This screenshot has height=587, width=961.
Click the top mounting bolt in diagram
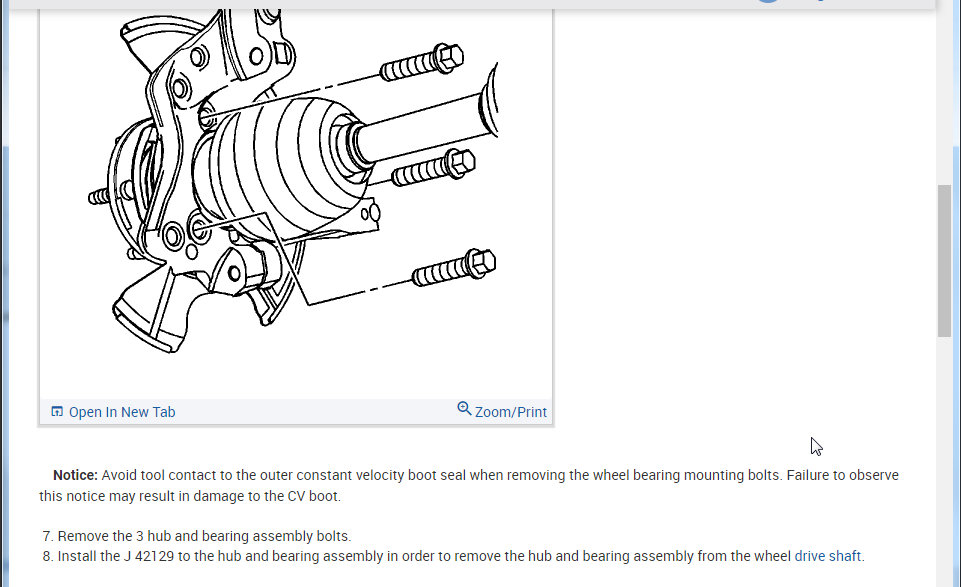[x=422, y=62]
